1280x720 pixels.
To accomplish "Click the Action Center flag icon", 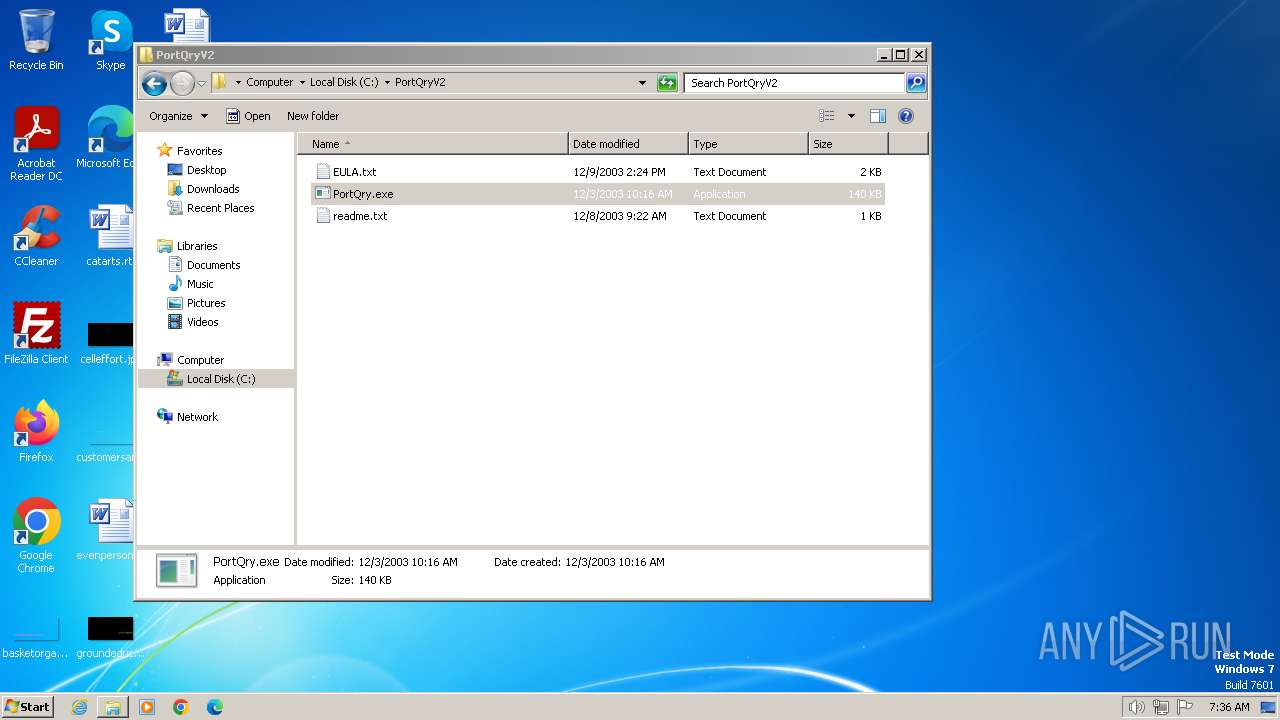I will coord(1185,707).
